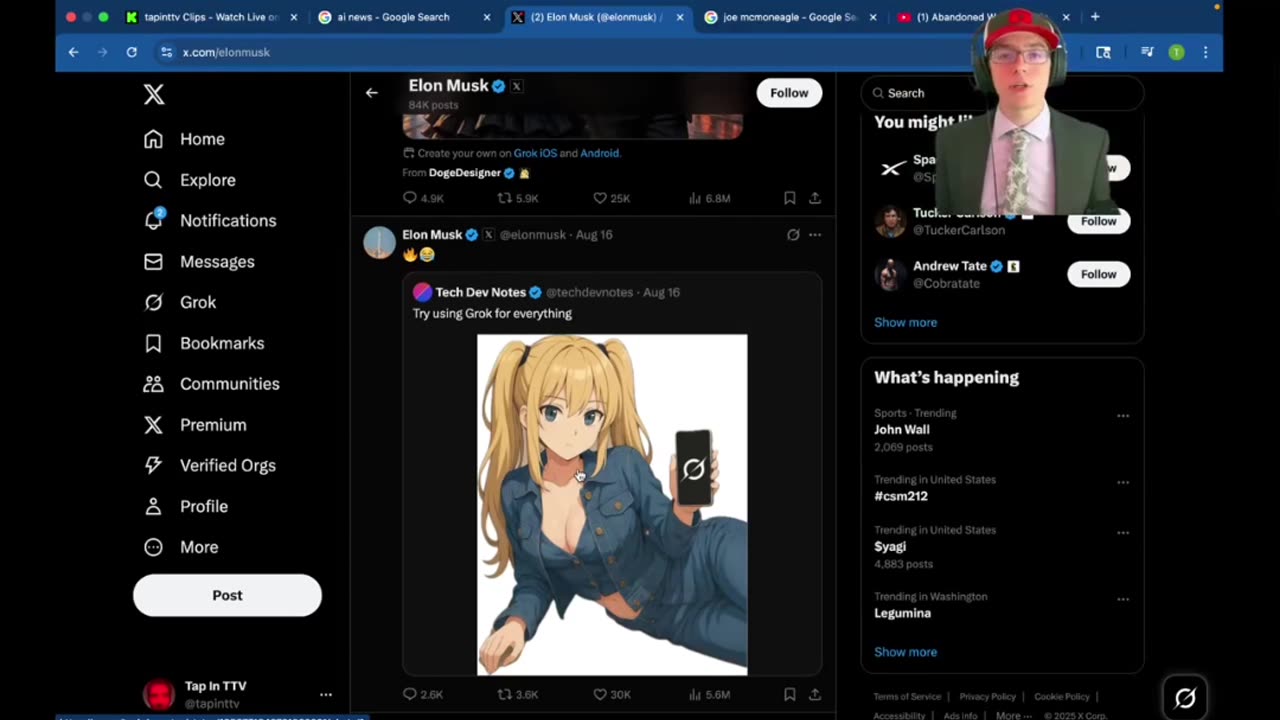The image size is (1280, 720).
Task: Open options for the $yagi trend
Action: pyautogui.click(x=1123, y=532)
